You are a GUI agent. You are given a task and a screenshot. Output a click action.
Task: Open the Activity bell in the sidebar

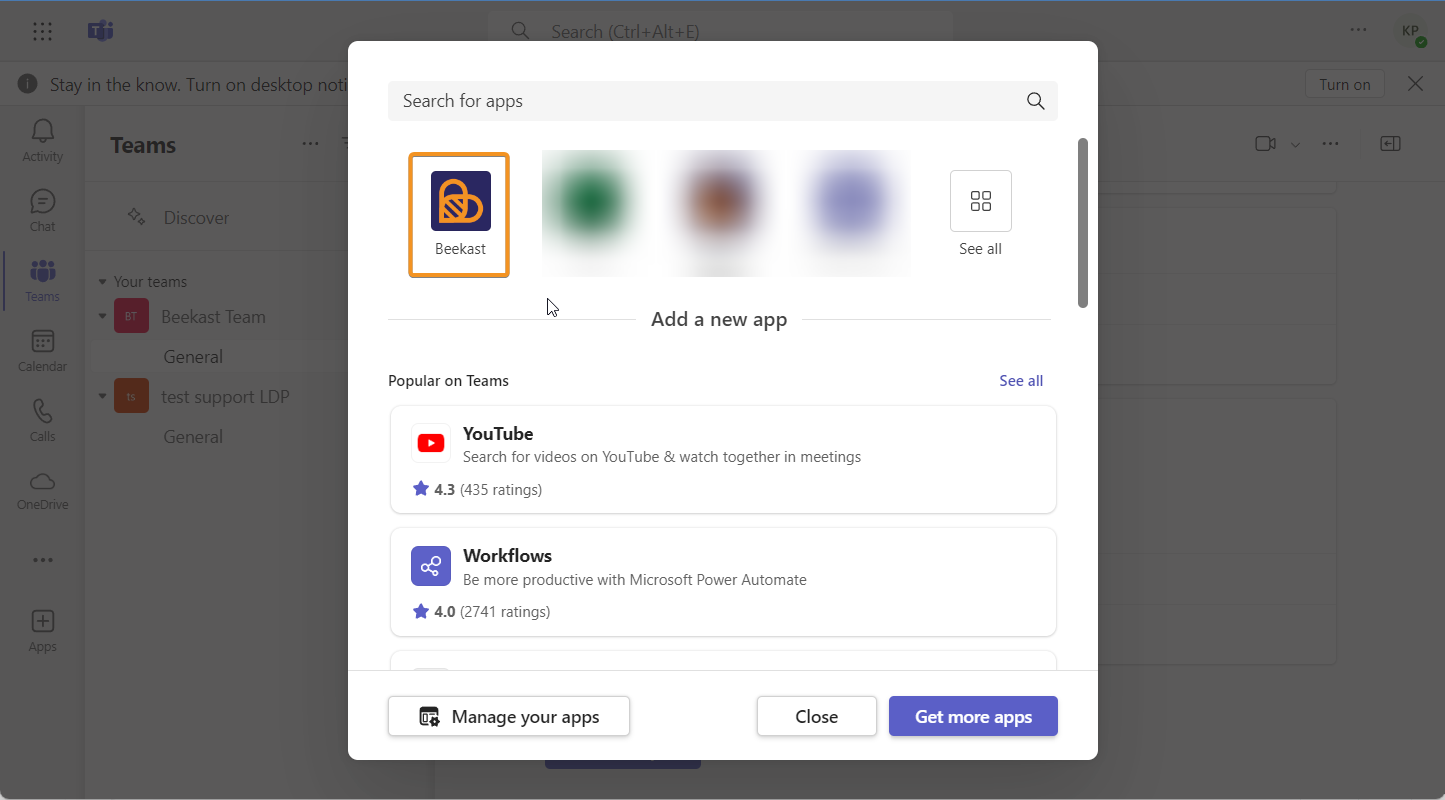click(42, 140)
